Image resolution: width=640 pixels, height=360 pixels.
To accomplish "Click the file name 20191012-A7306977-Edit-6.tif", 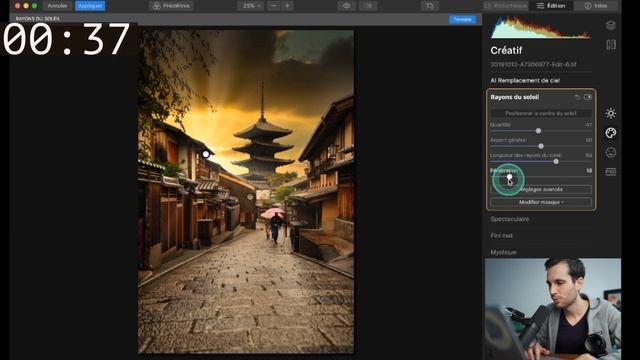I will [x=533, y=64].
